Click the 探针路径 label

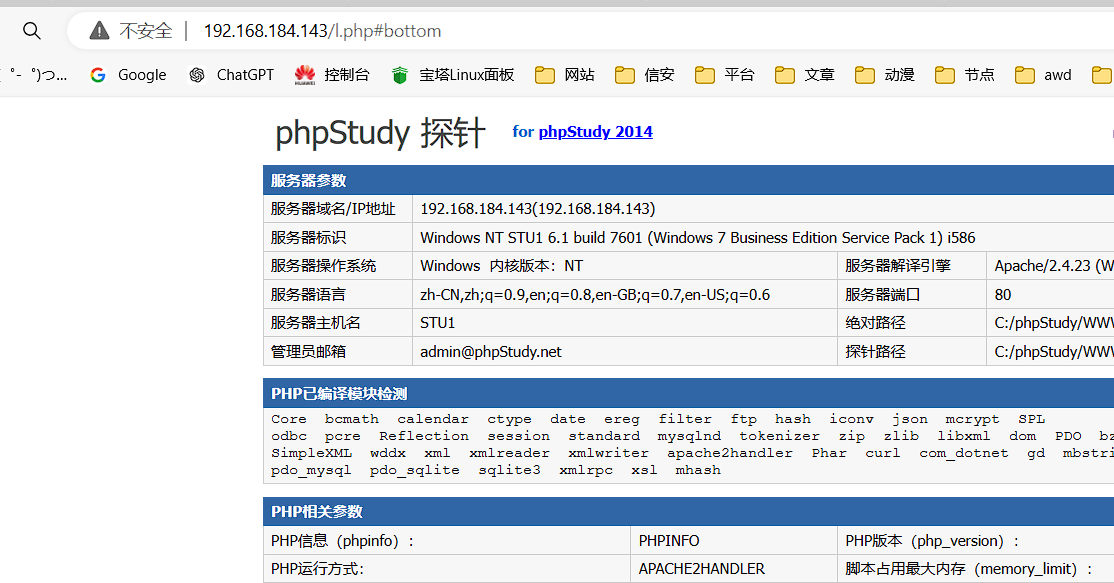875,352
